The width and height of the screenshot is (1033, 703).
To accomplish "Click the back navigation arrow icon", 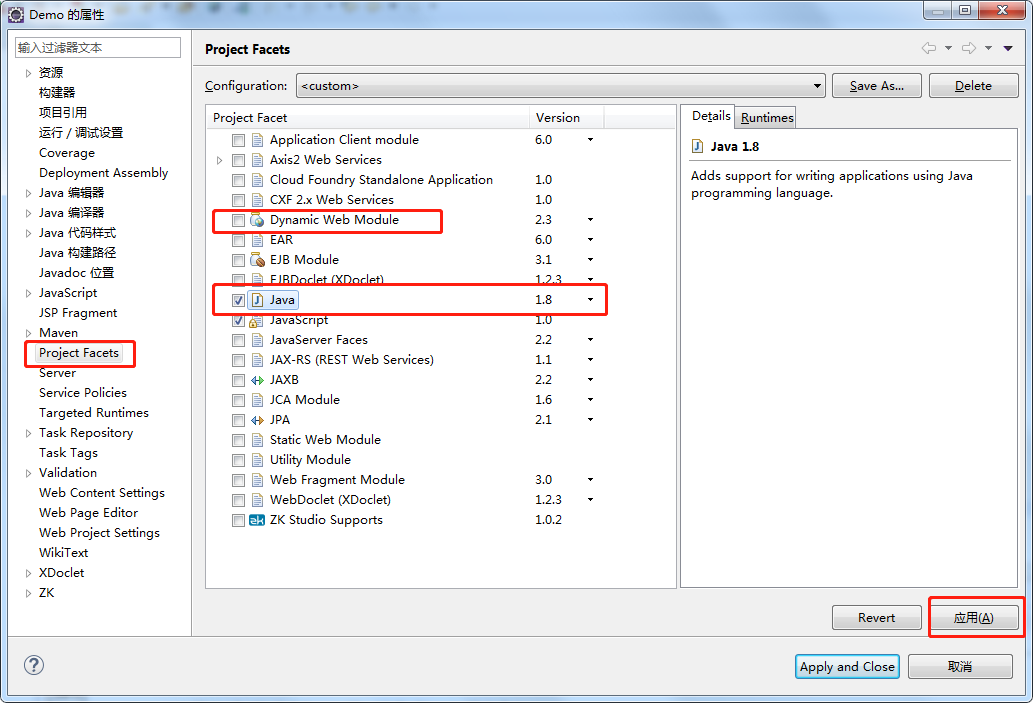I will pos(929,48).
